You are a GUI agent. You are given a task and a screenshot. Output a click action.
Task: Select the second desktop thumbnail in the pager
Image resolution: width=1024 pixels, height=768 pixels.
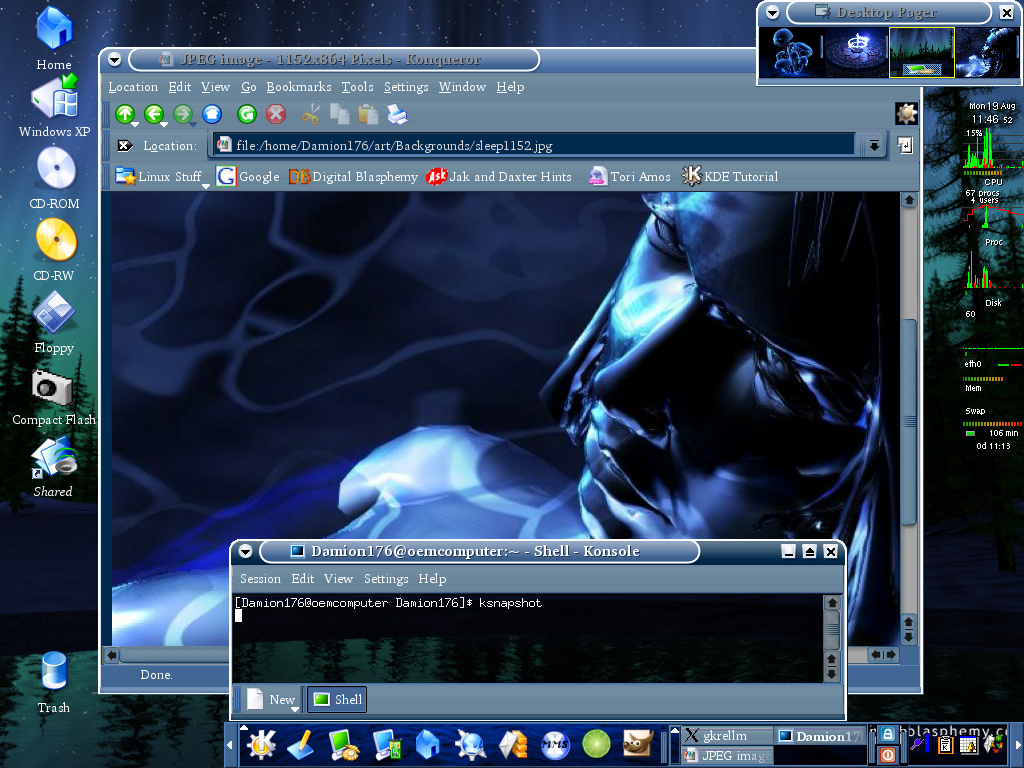(856, 53)
